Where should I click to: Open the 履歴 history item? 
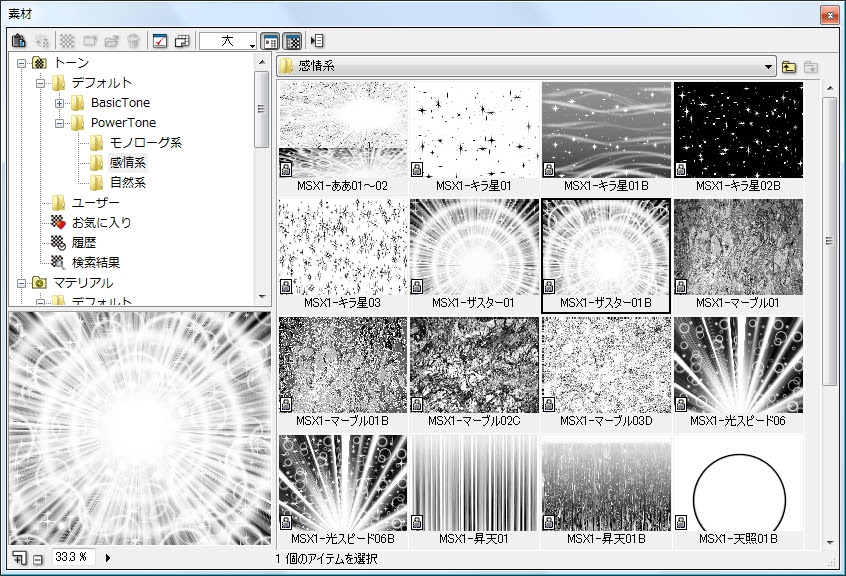84,242
